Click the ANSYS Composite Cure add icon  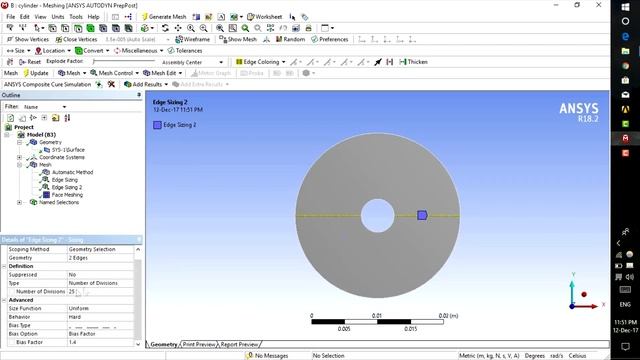pos(99,84)
